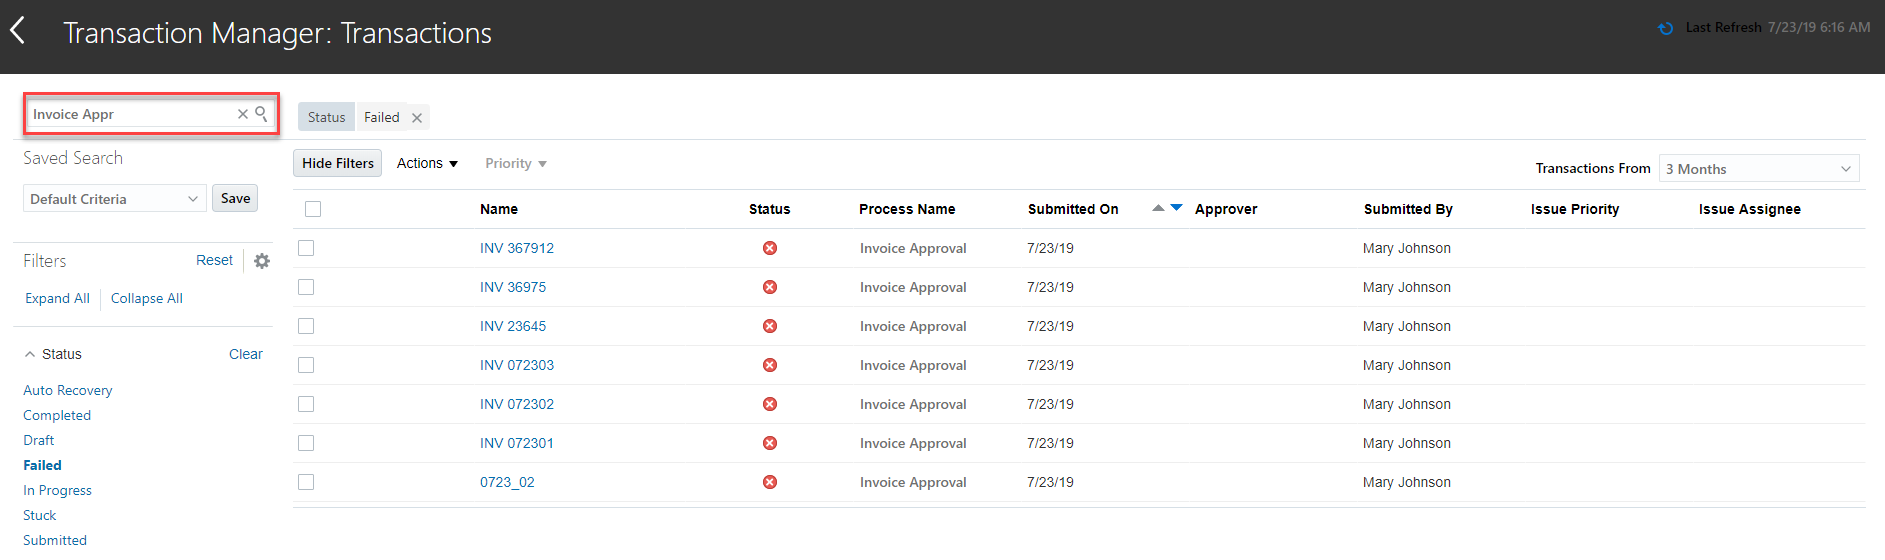Collapse the Status filter section

tap(30, 354)
